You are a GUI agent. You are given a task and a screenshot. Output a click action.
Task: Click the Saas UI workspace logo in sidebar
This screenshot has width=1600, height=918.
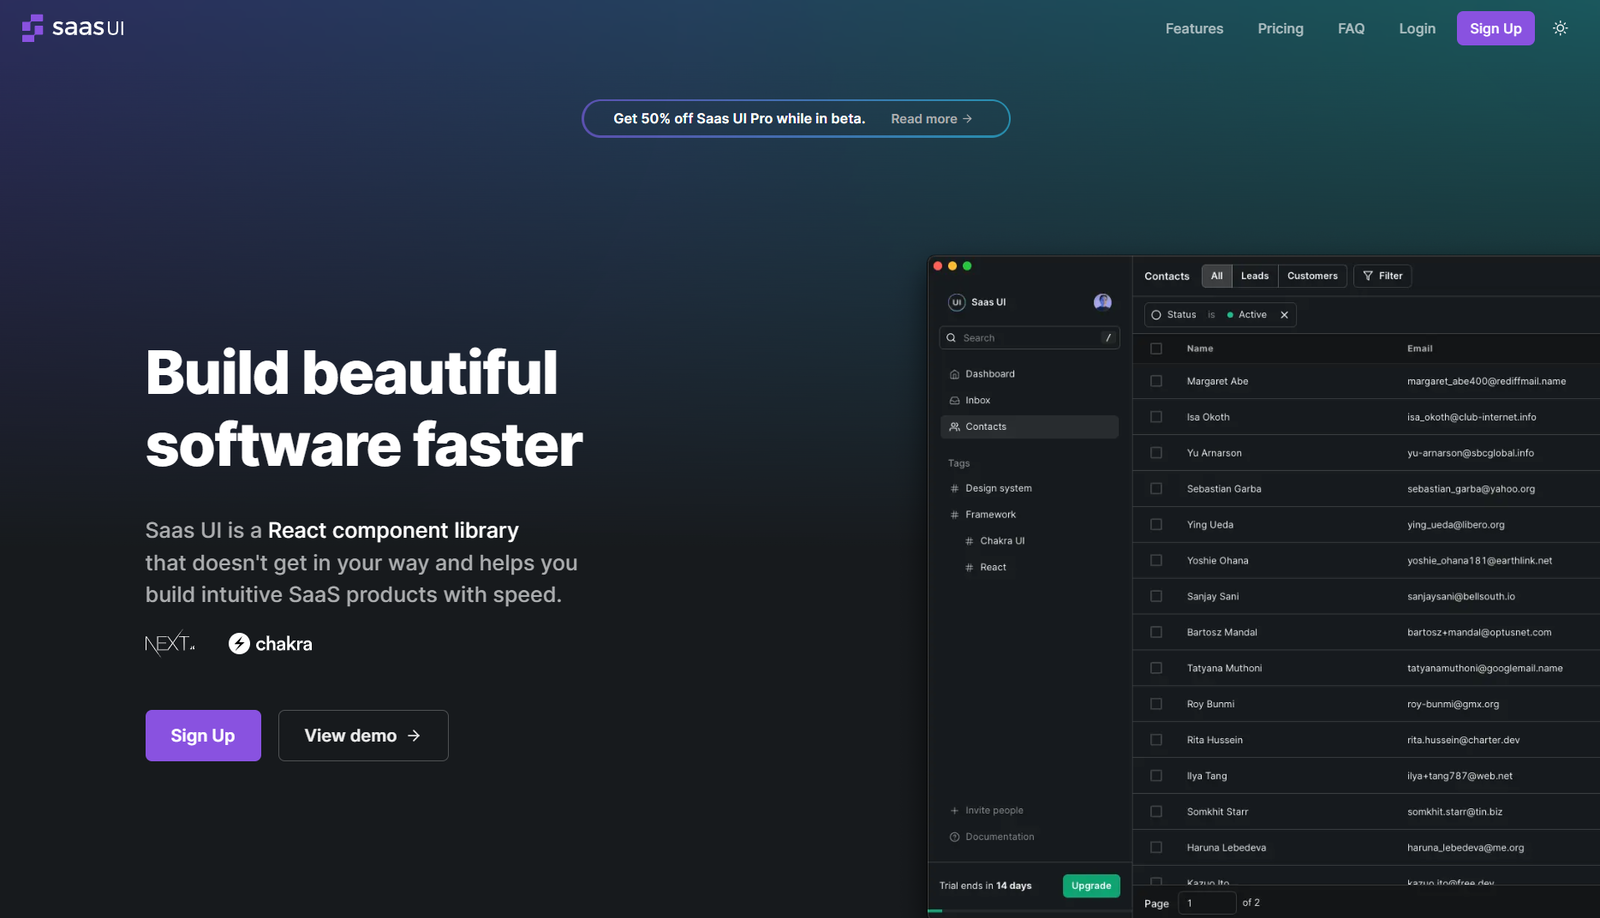click(956, 302)
